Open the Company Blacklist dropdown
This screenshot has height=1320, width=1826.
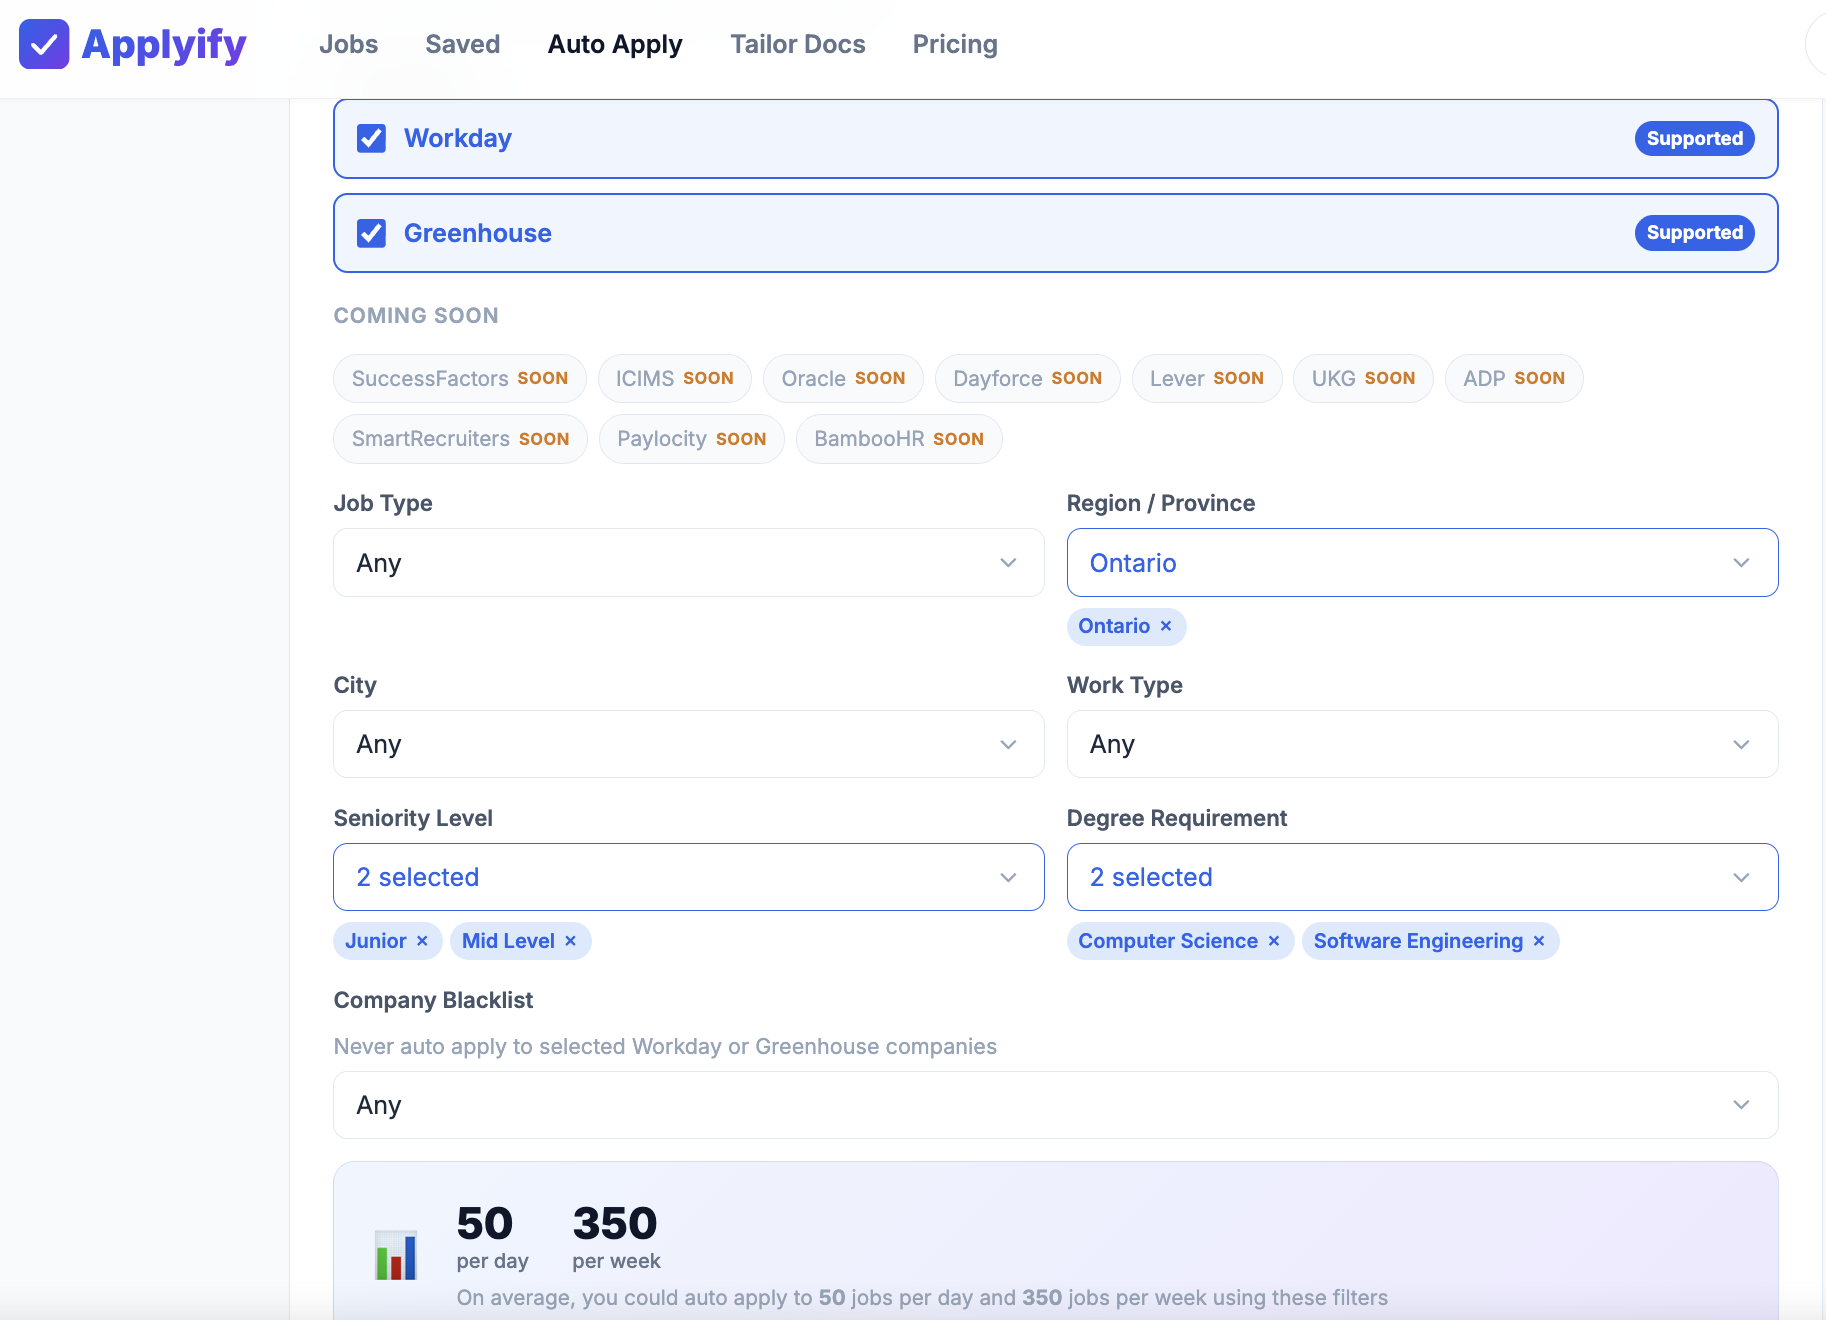click(x=1056, y=1105)
